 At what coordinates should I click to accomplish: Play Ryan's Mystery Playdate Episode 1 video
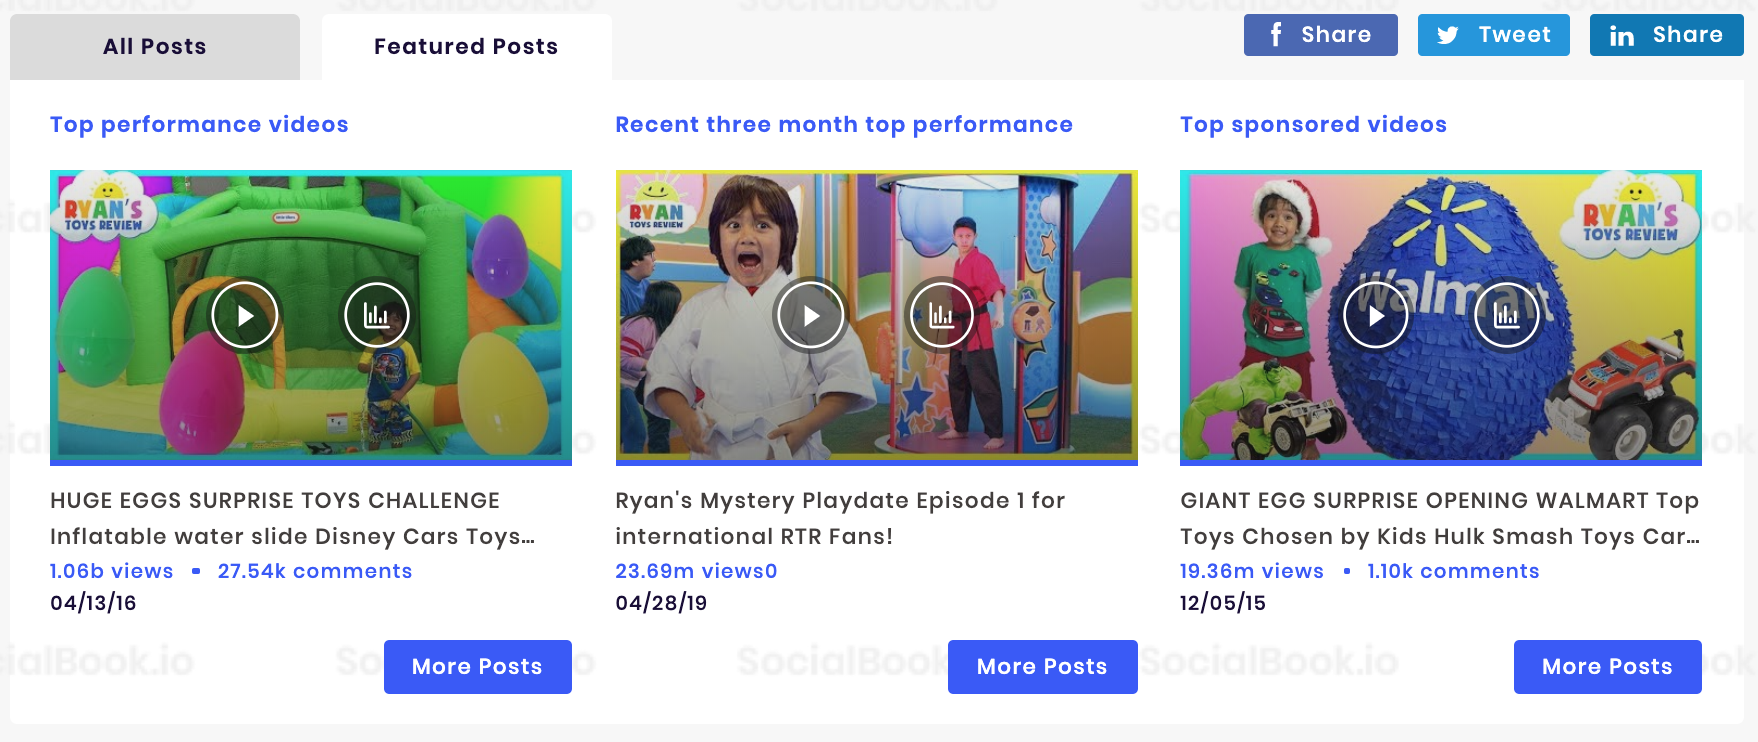811,315
